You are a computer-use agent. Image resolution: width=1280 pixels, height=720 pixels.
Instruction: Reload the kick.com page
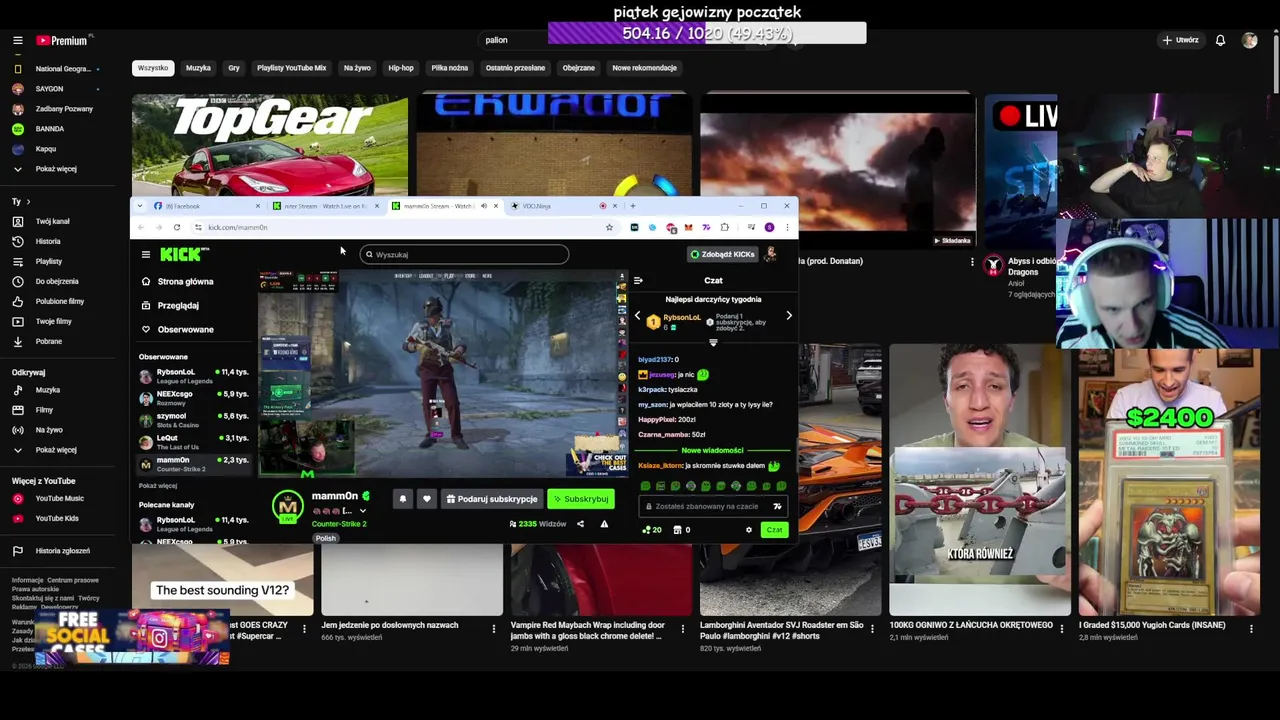coord(177,227)
